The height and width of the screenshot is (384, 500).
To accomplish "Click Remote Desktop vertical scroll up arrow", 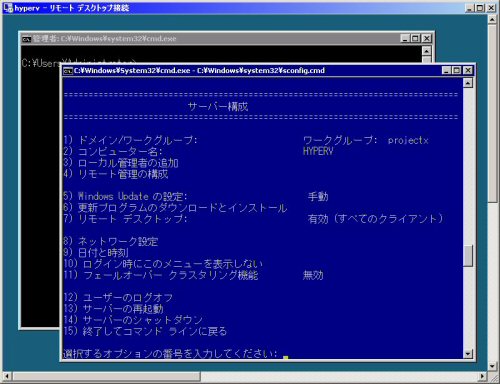I will click(492, 19).
